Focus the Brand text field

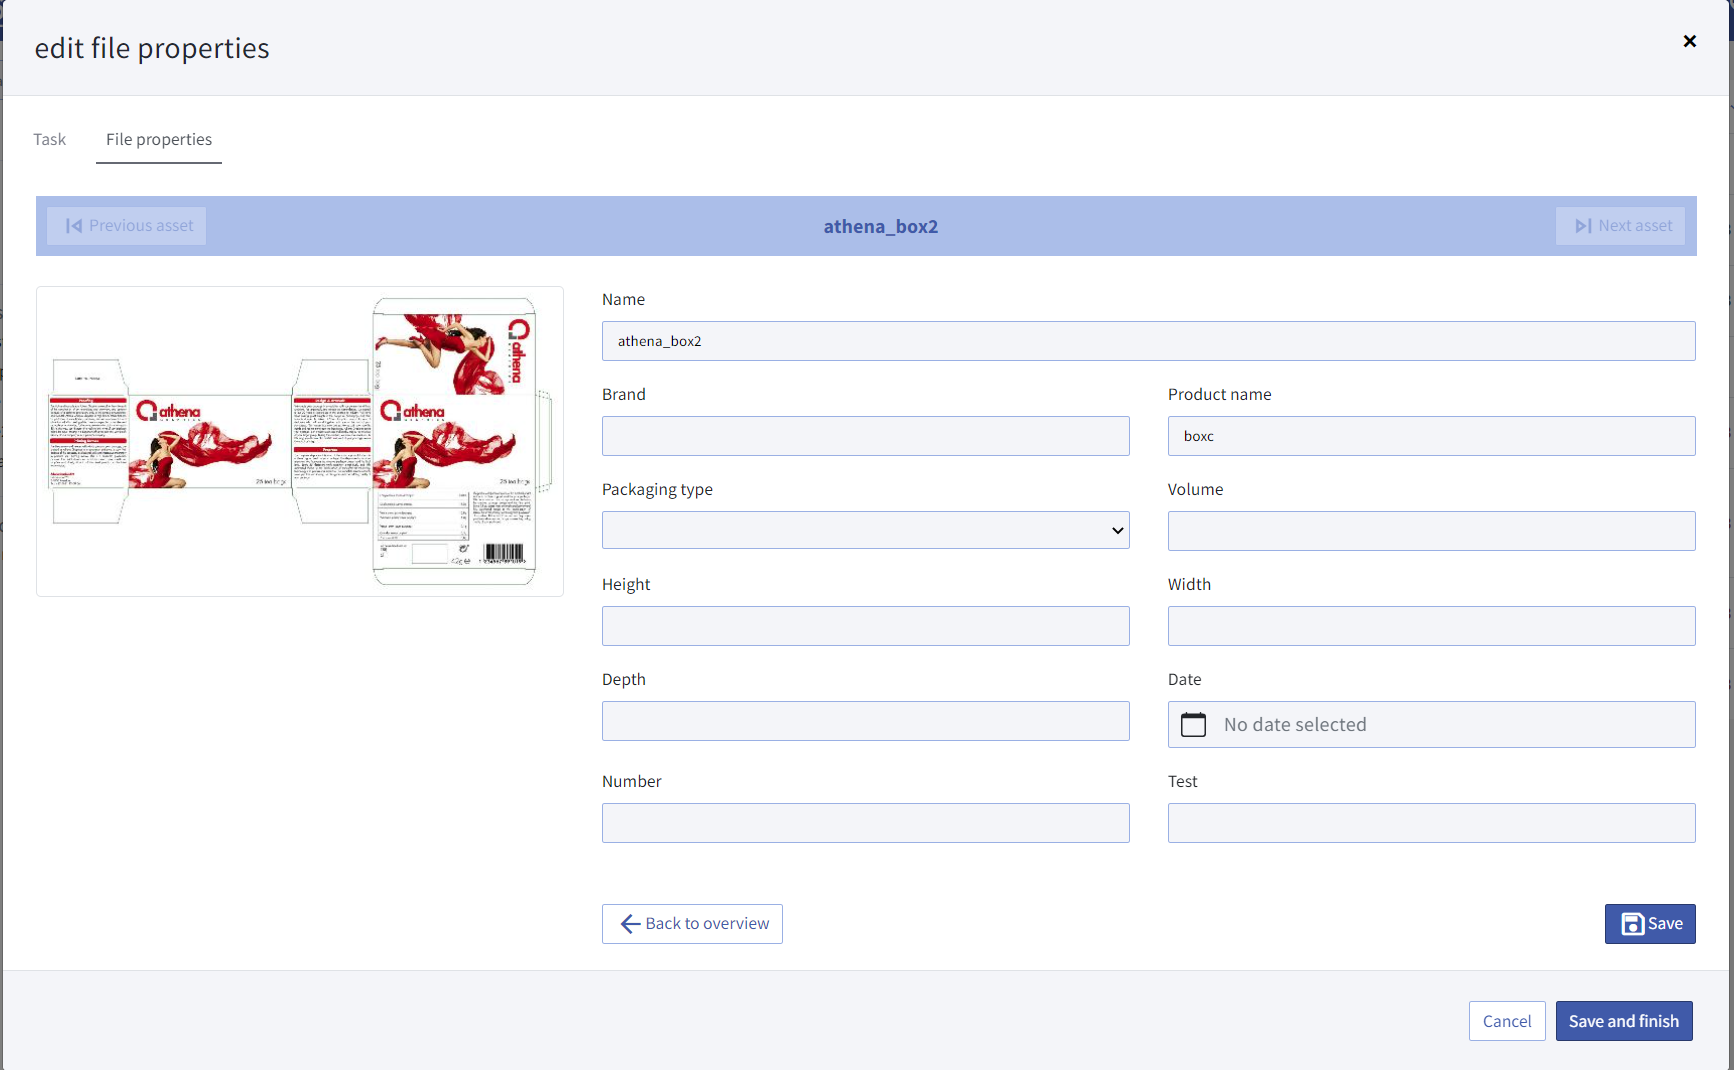(865, 436)
